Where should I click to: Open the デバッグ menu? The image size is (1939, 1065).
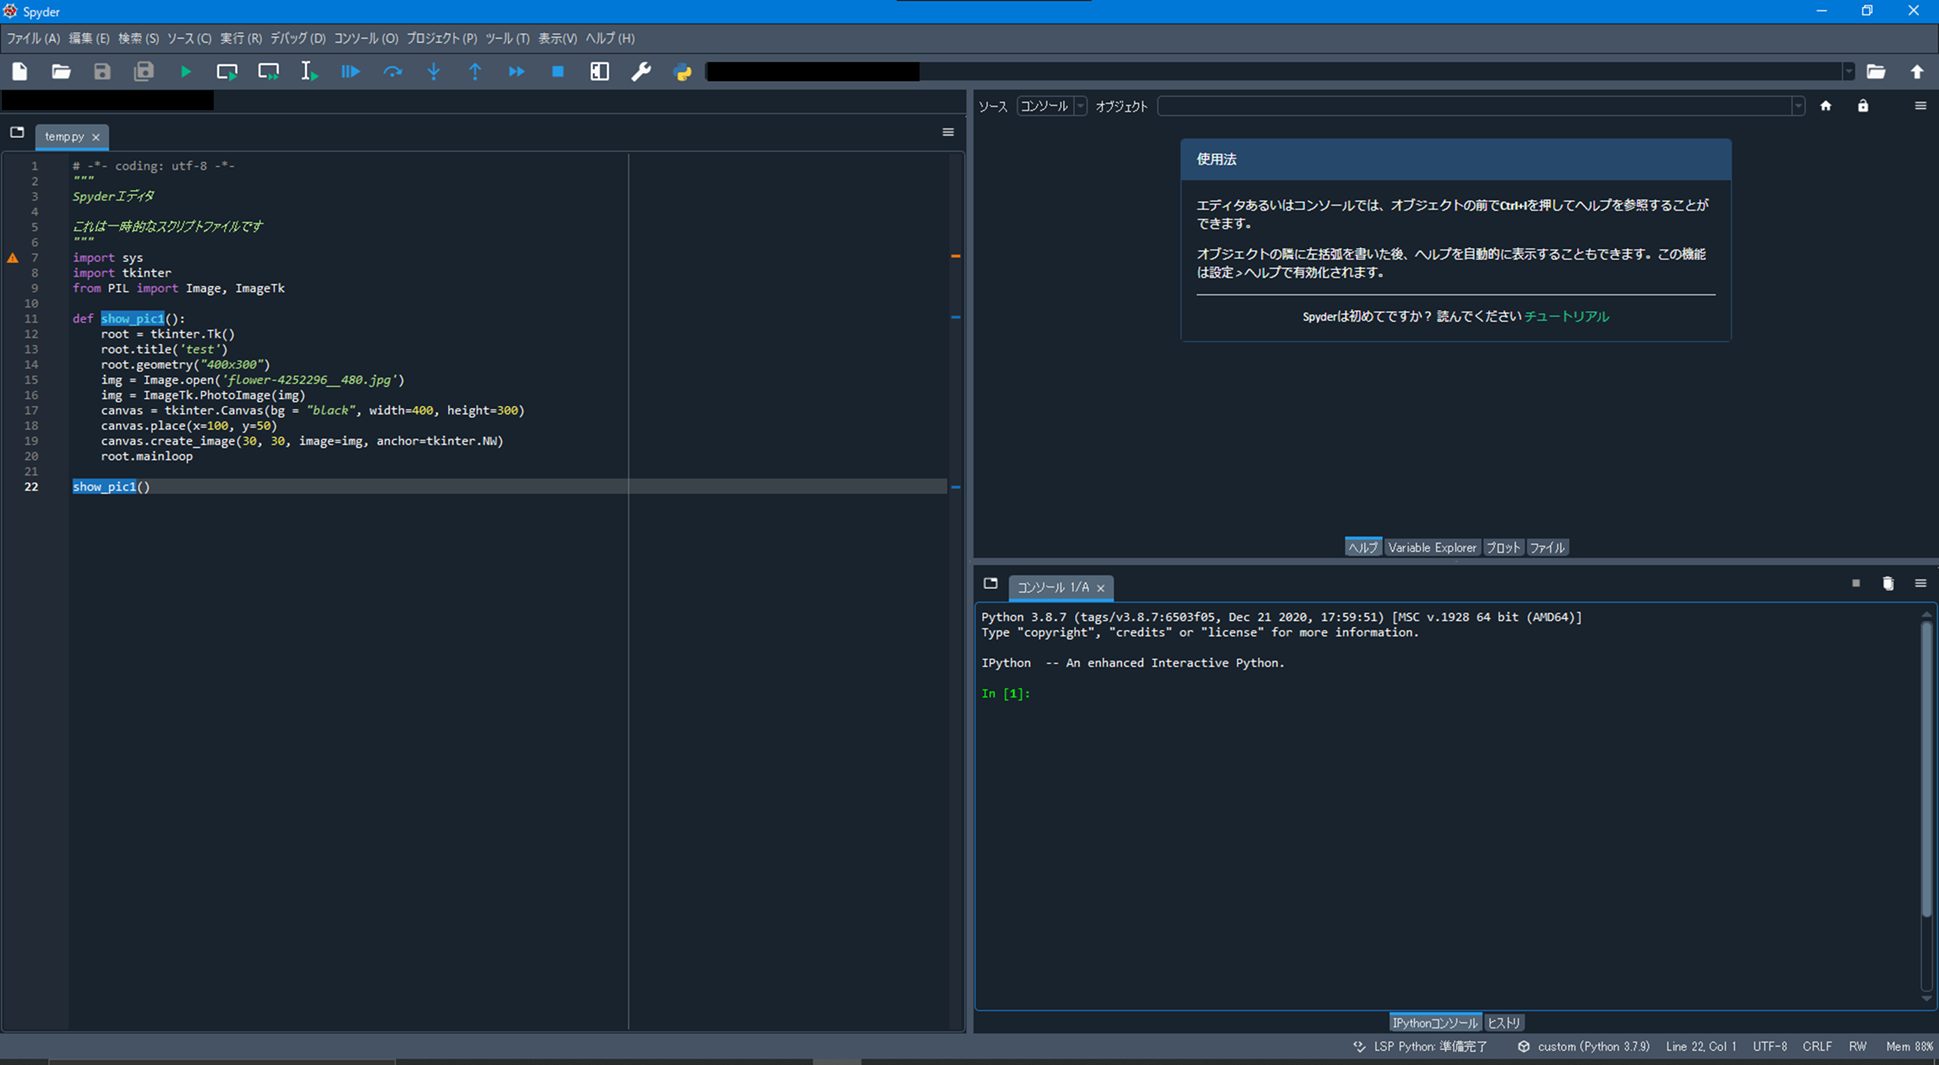pos(294,38)
